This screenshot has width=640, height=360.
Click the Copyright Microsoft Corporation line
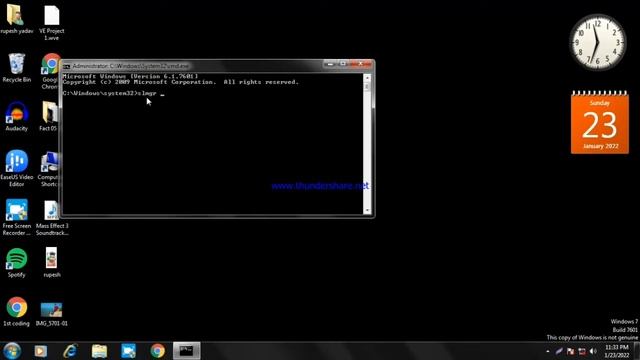tap(180, 82)
